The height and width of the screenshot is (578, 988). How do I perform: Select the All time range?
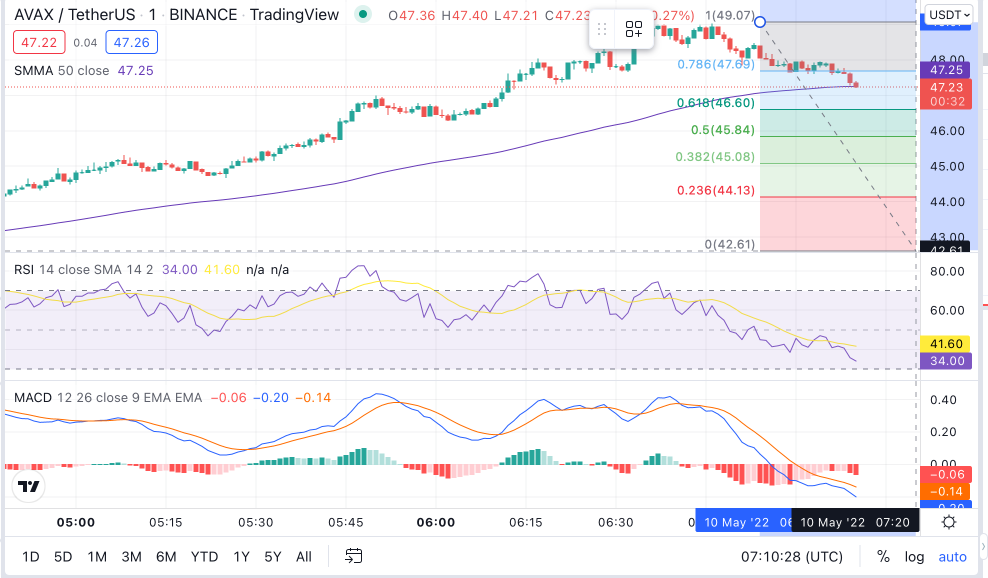[x=304, y=557]
